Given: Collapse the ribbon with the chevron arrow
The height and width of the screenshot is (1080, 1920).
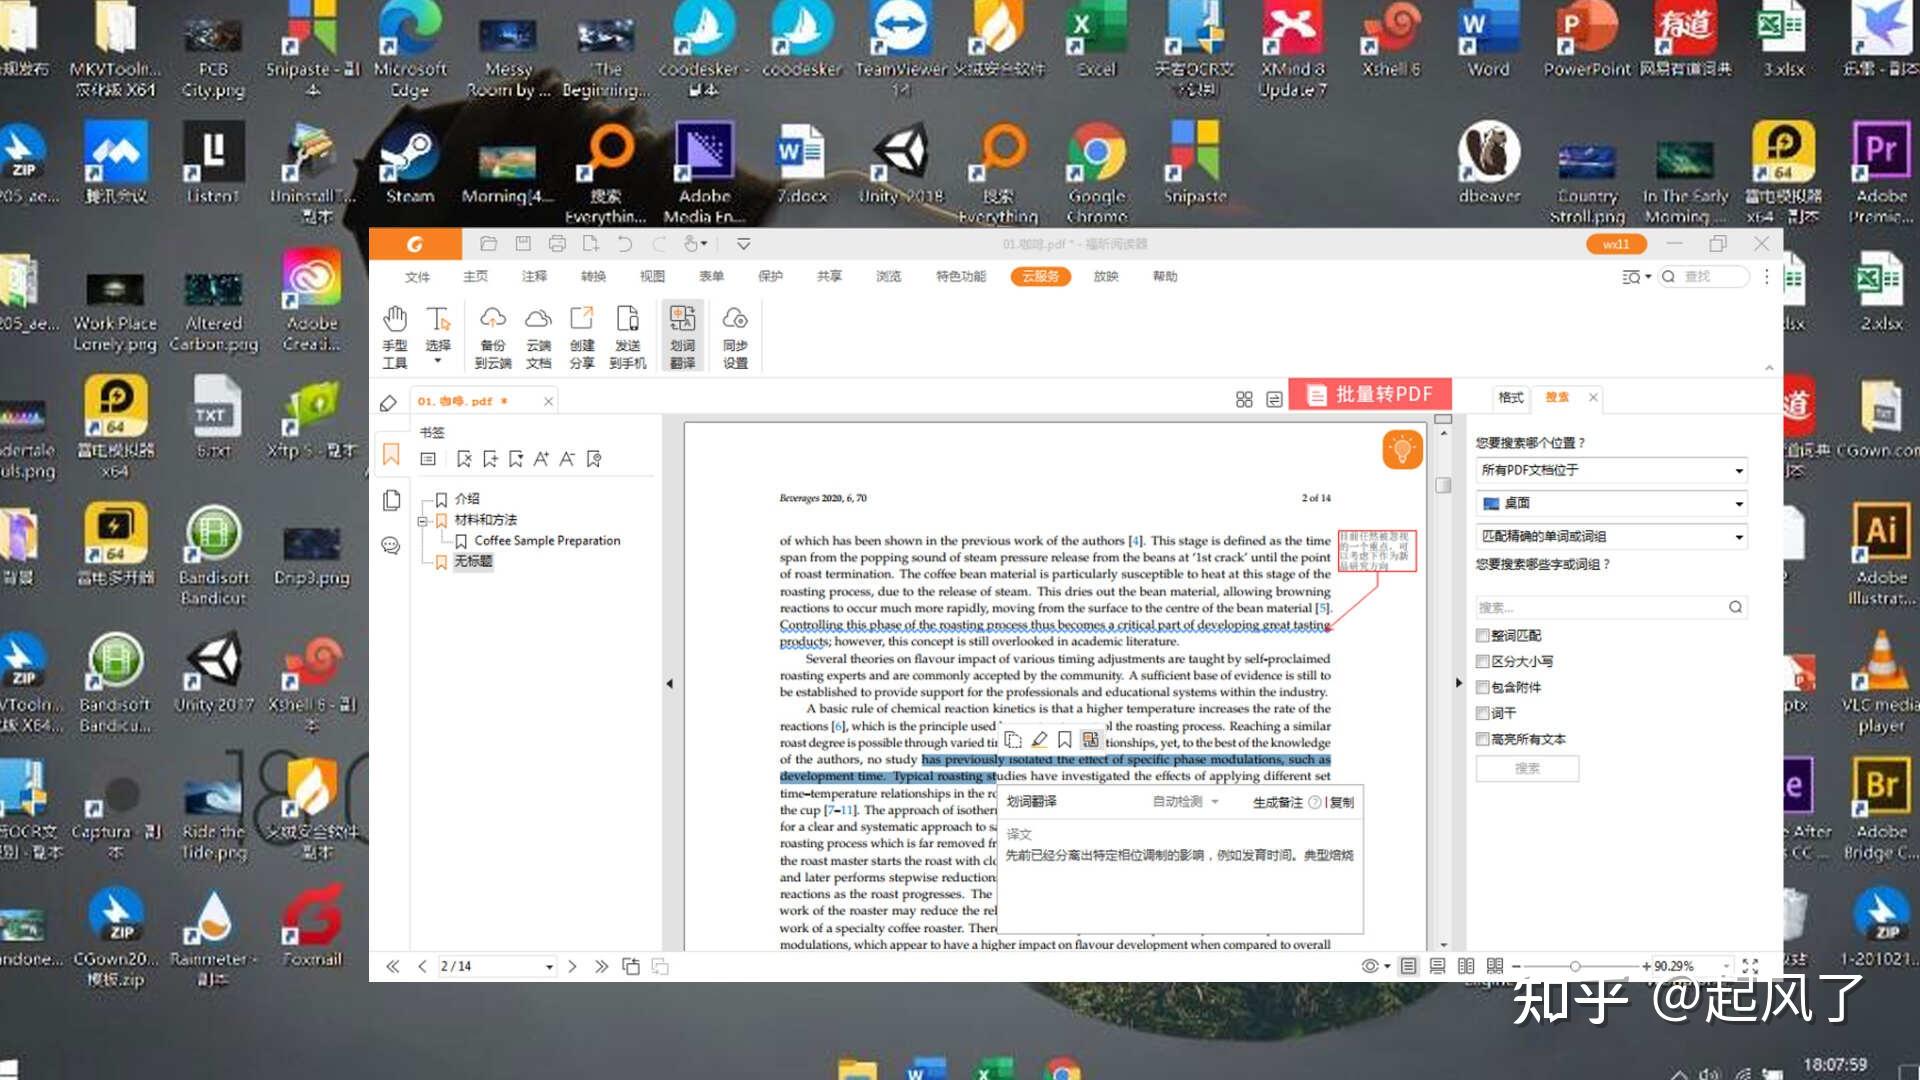Looking at the screenshot, I should (x=1769, y=368).
